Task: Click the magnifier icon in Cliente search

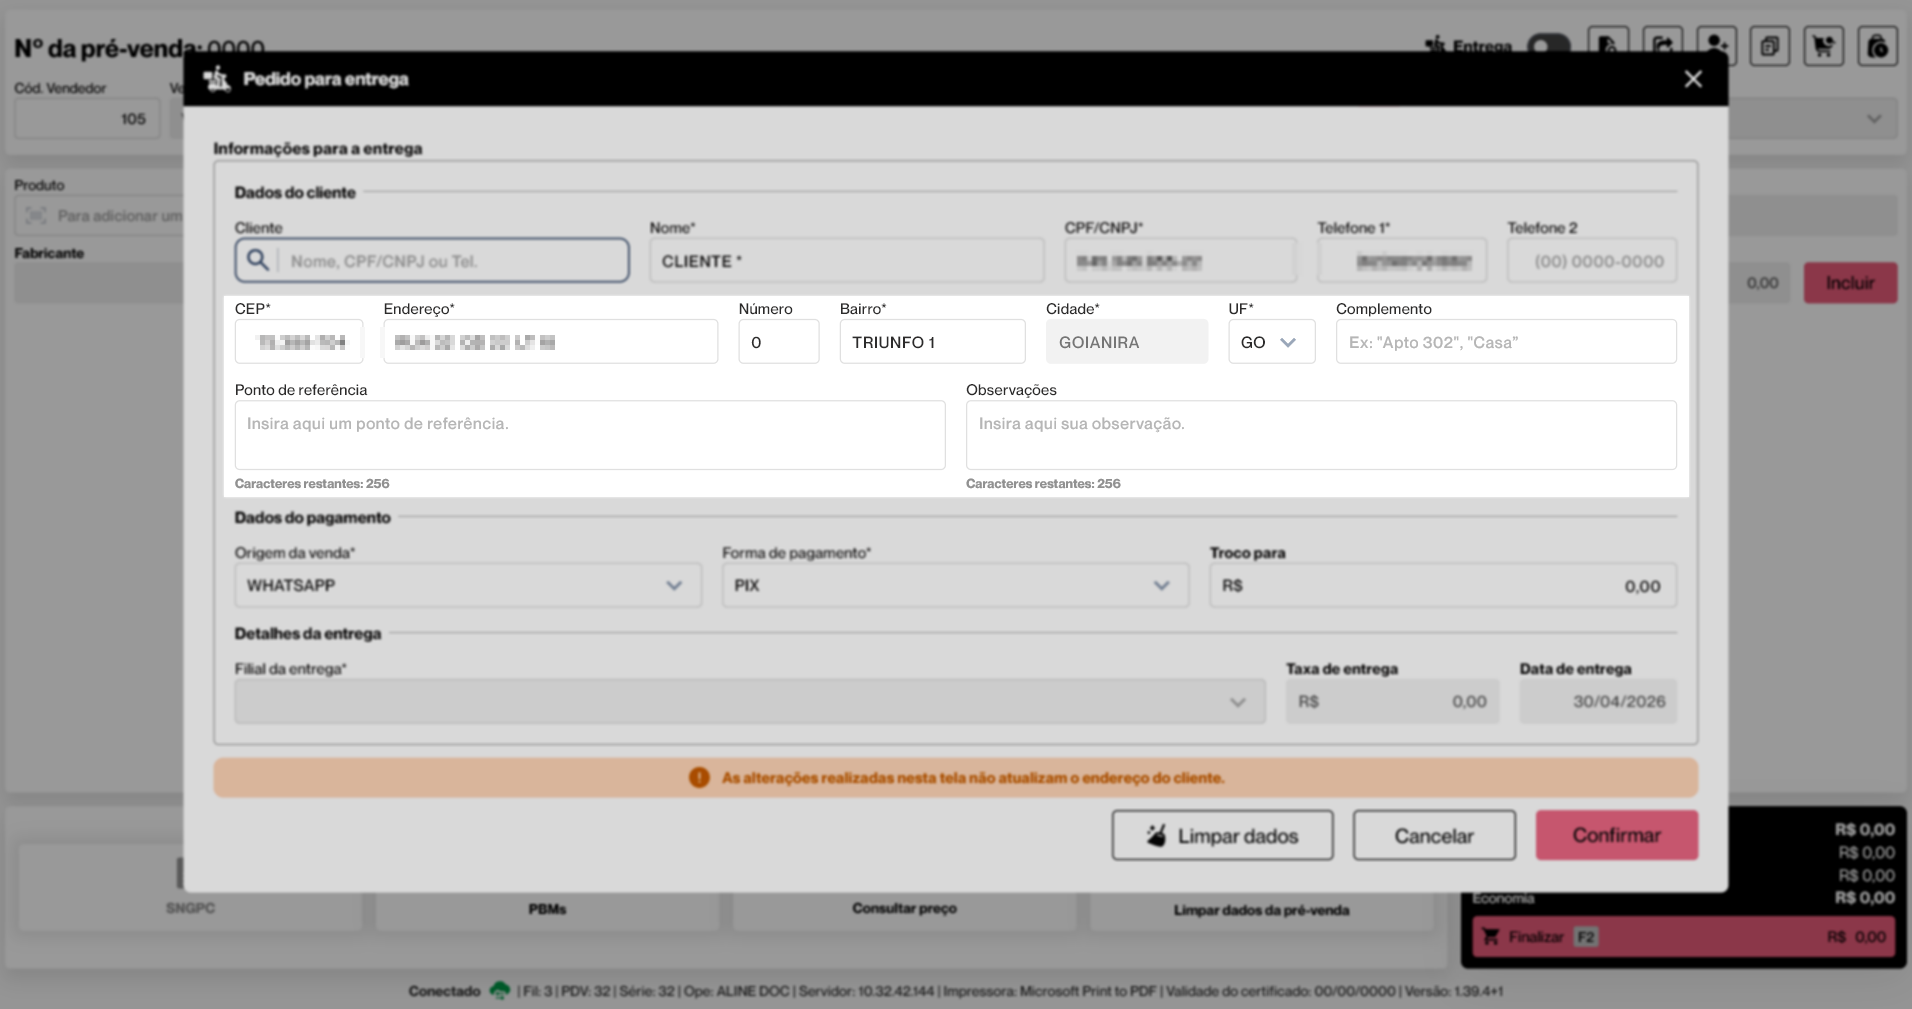Action: click(x=258, y=260)
